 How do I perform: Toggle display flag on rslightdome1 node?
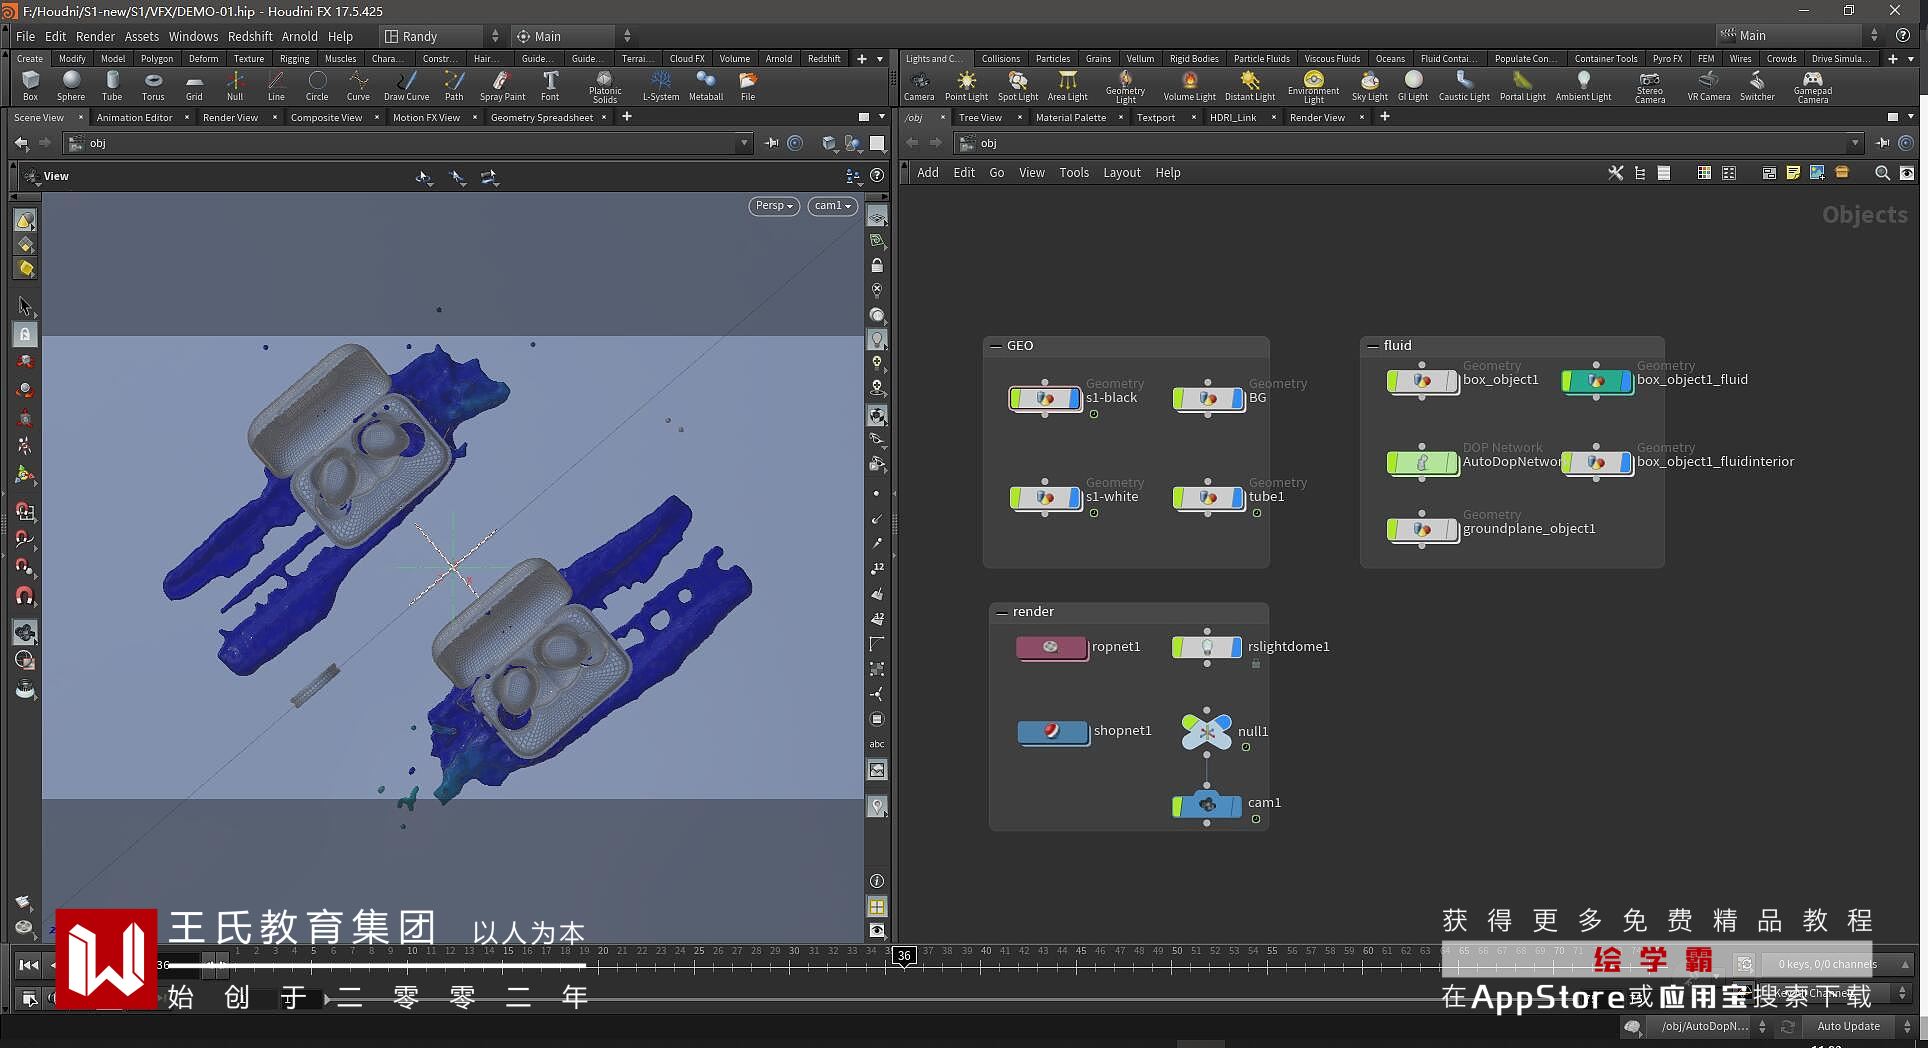pyautogui.click(x=1236, y=648)
